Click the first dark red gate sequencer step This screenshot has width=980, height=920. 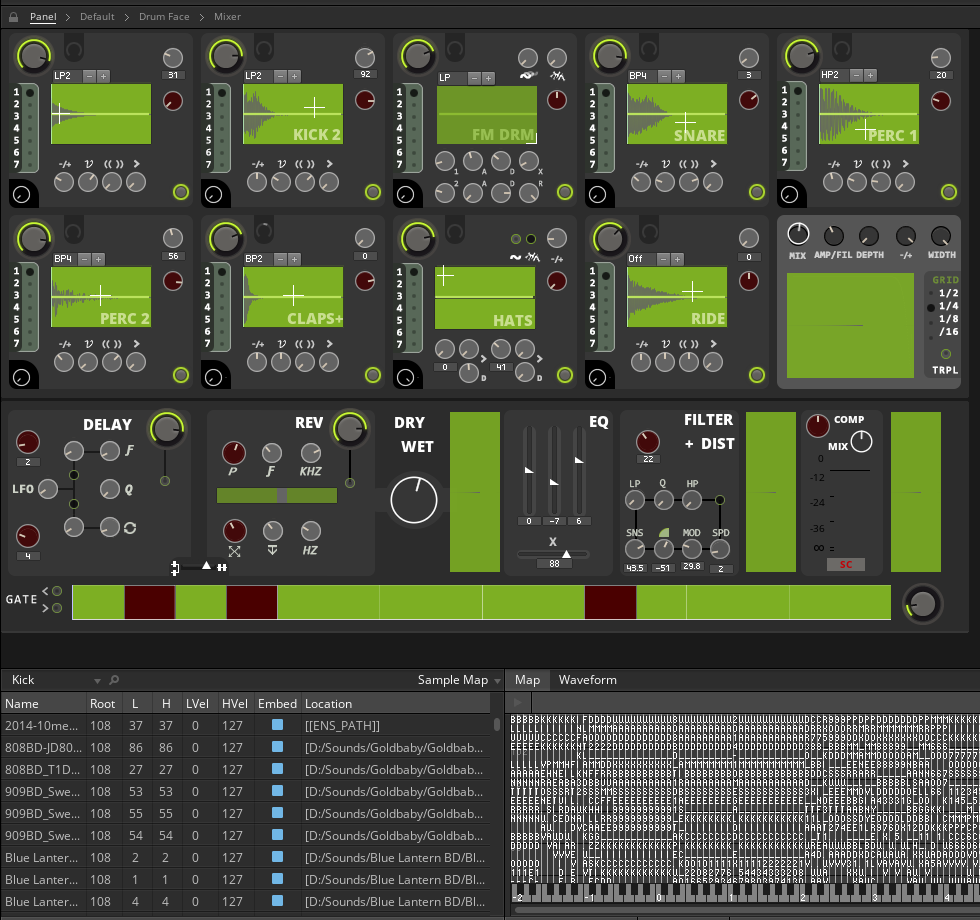[150, 602]
